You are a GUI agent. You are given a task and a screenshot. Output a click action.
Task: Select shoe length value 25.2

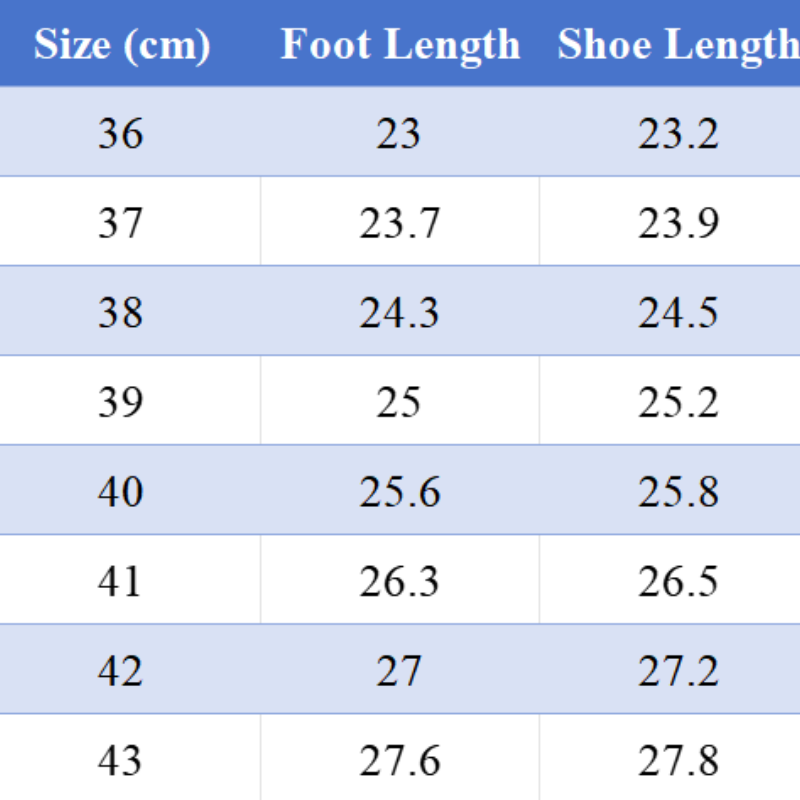click(x=678, y=402)
